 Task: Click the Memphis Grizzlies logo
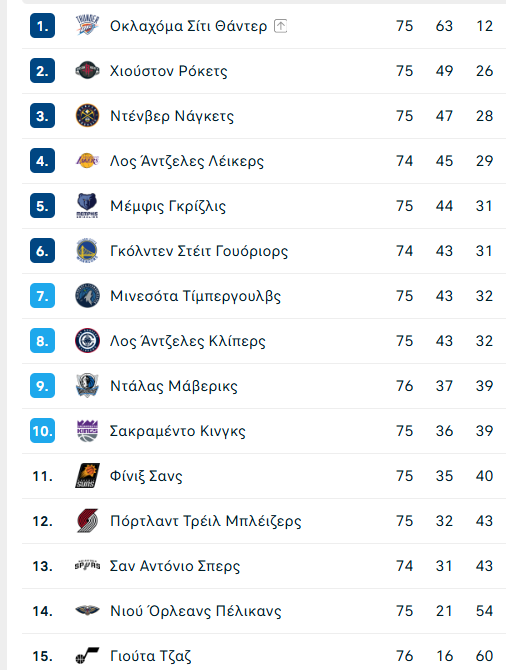[87, 206]
